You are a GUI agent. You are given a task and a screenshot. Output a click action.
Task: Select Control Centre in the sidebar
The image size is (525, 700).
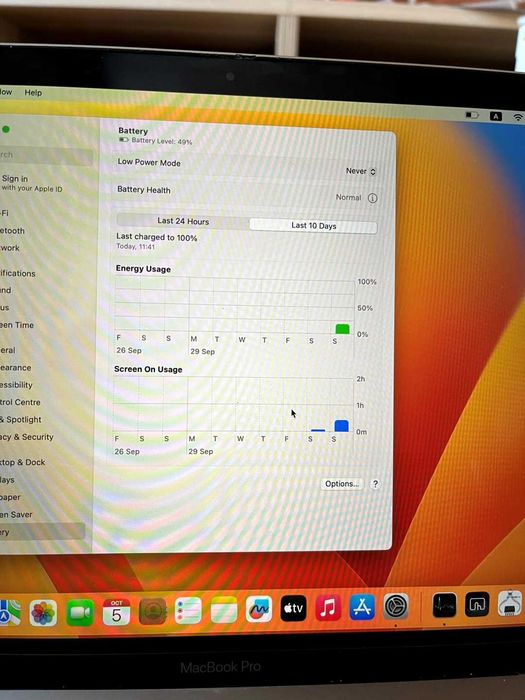[20, 402]
